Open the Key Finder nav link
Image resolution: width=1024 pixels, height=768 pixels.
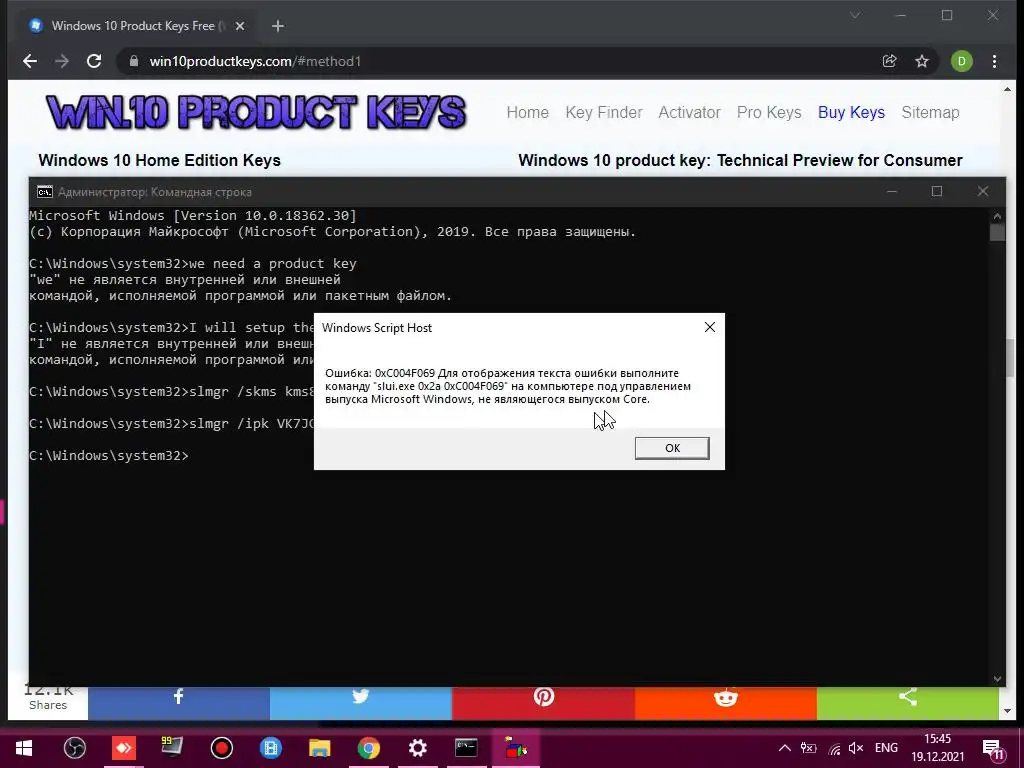pos(604,112)
